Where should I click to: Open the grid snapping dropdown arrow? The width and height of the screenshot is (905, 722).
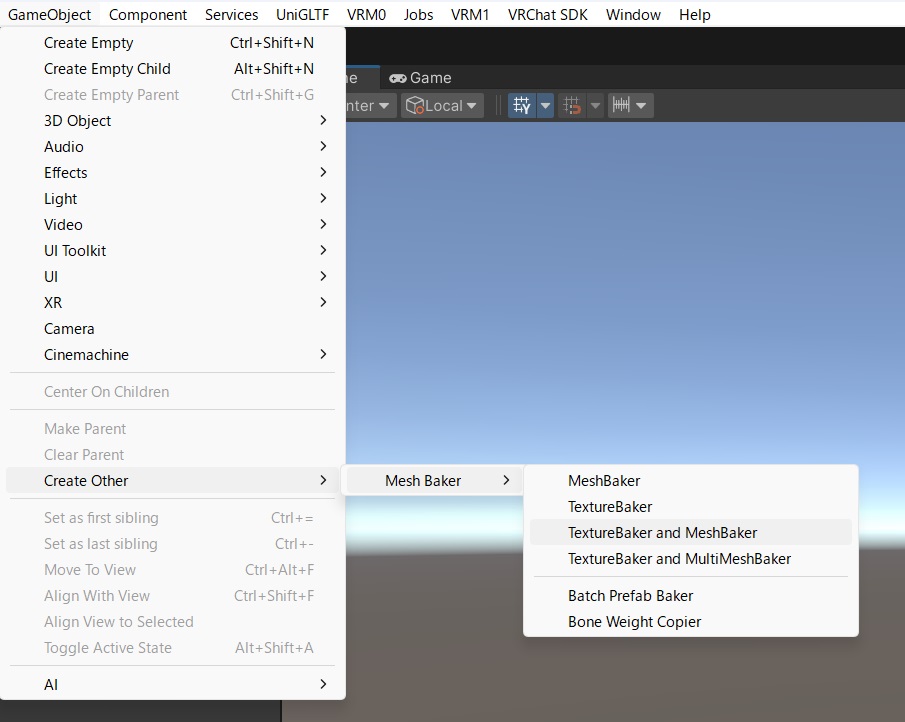595,105
